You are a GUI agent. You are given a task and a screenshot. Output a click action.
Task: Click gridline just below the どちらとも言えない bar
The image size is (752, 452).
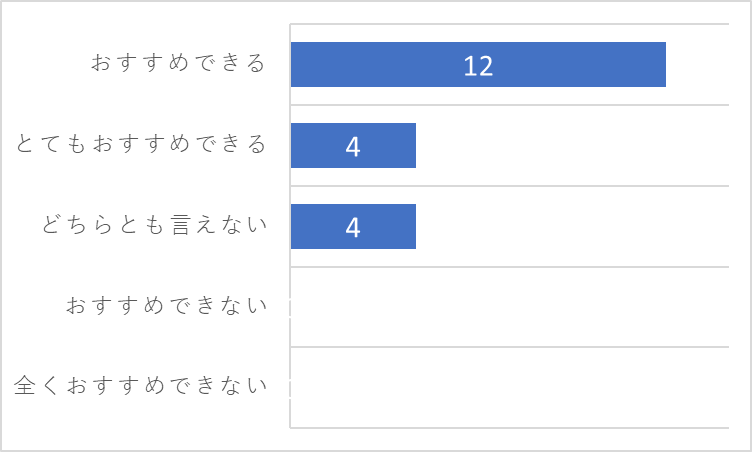[x=509, y=267]
